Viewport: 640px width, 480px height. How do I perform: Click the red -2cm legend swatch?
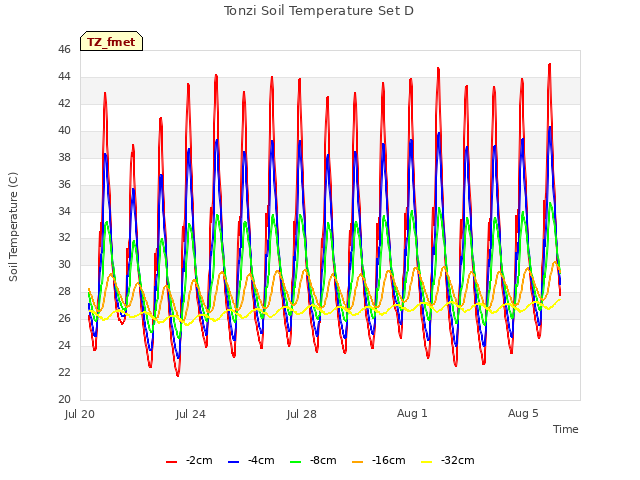pos(171,462)
